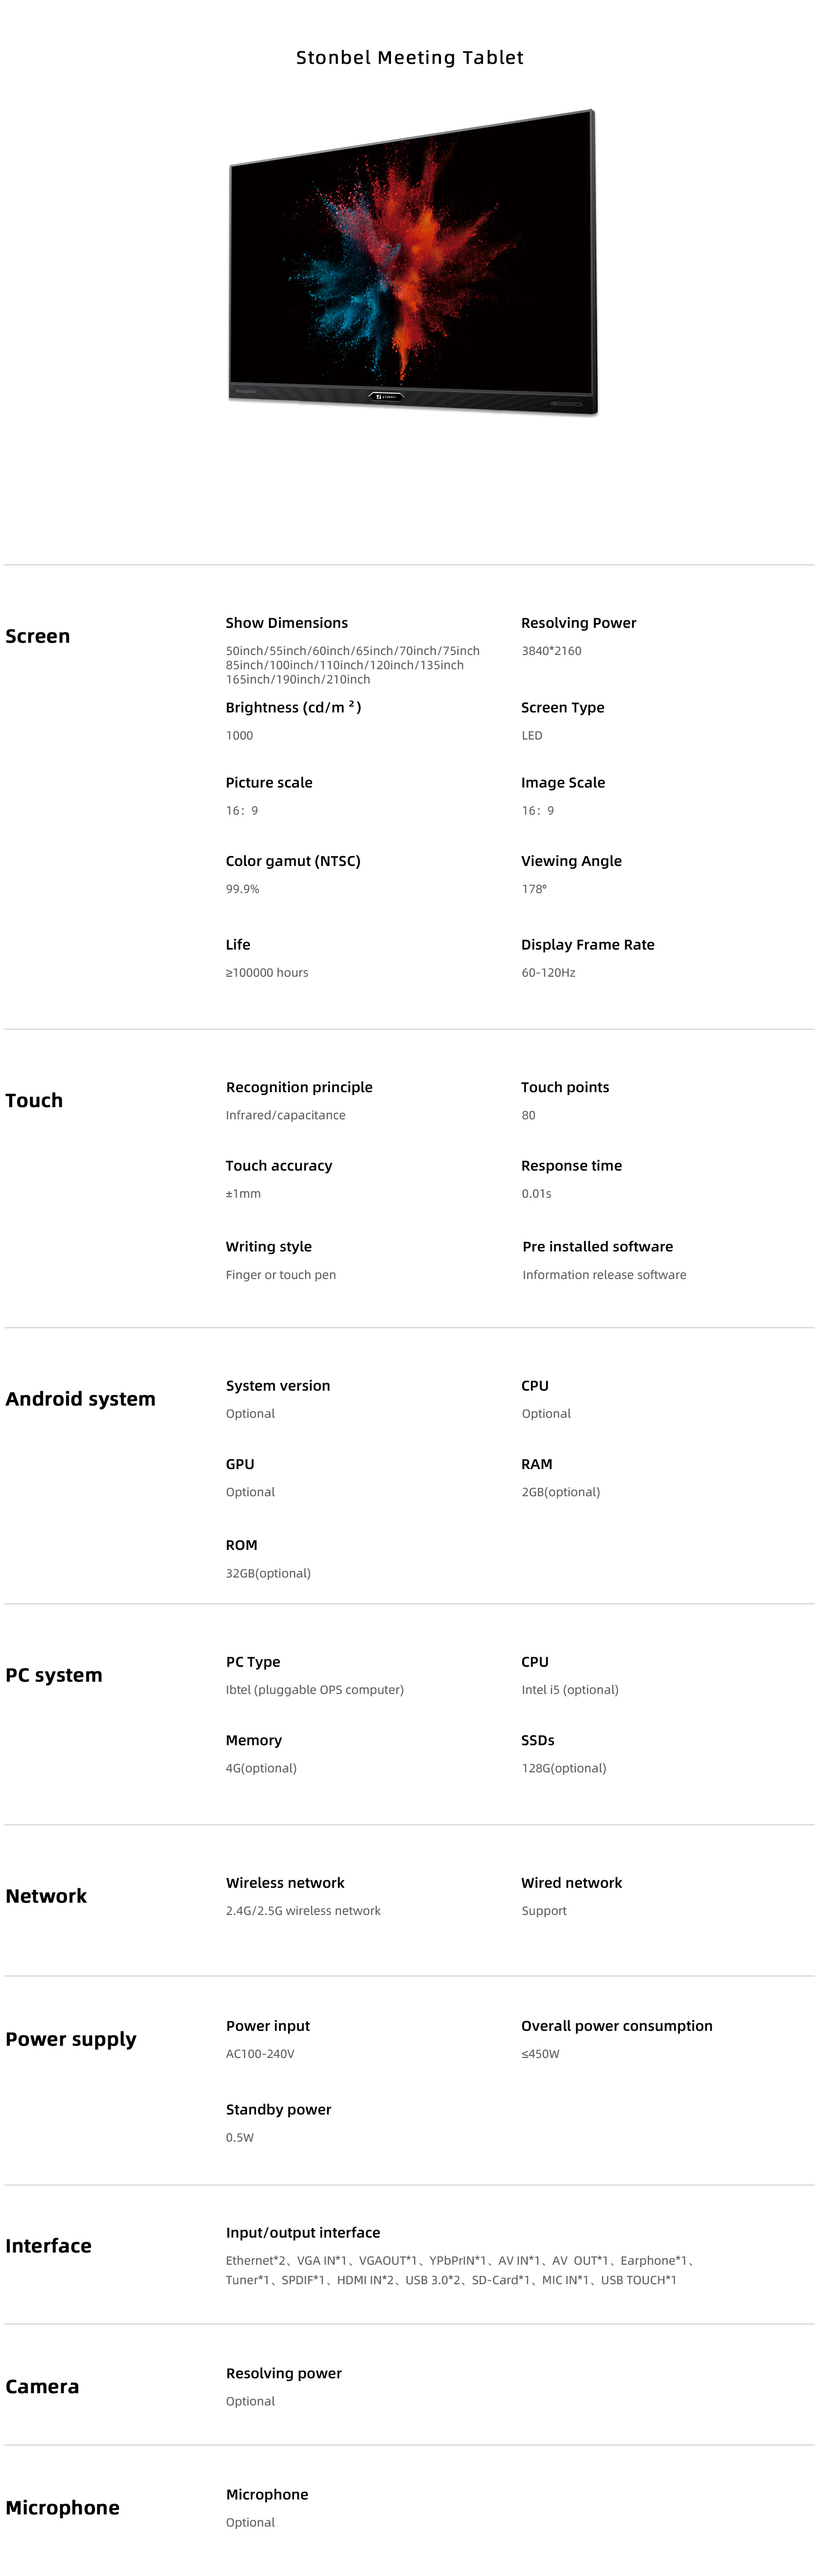The image size is (820, 2576).
Task: Click the Show Dimensions label
Action: pos(287,623)
